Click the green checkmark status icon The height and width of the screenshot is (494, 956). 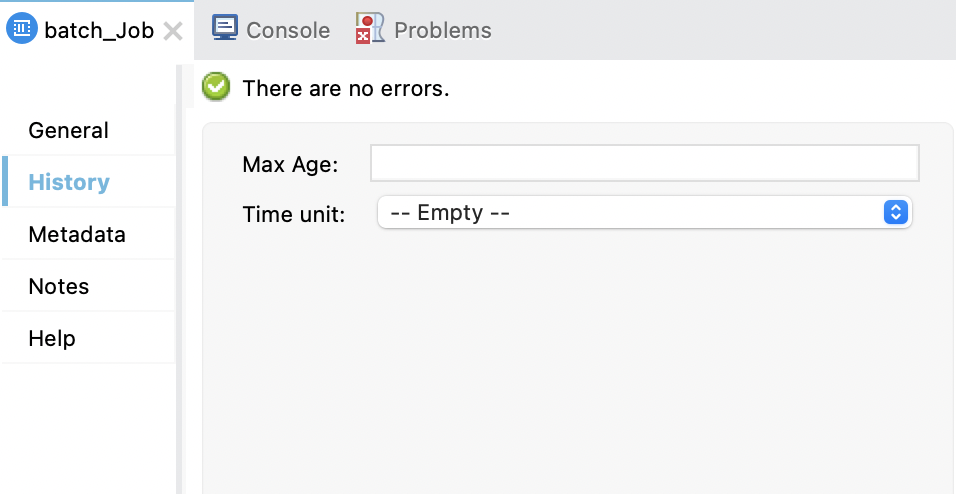pos(216,88)
